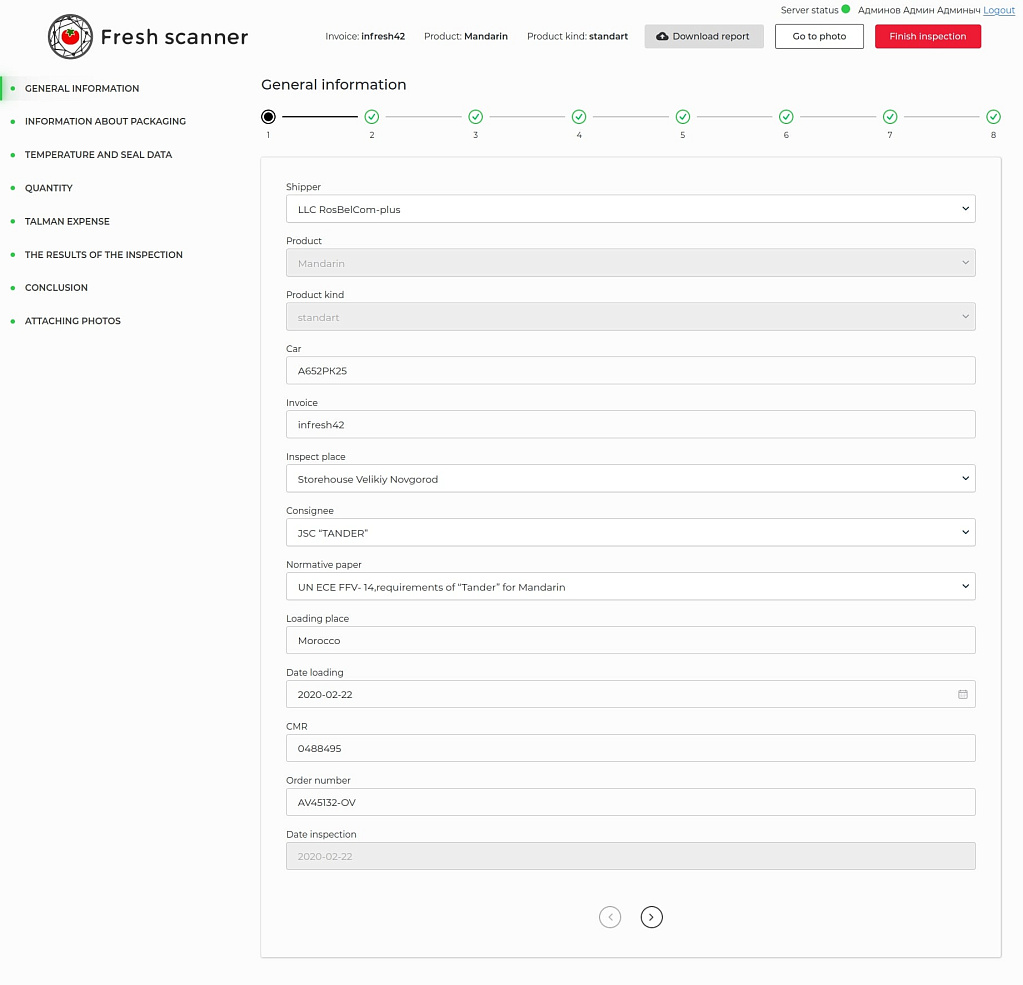Go to step 2 checkmark in progress bar
Screen dimensions: 1023x985
pyautogui.click(x=372, y=117)
